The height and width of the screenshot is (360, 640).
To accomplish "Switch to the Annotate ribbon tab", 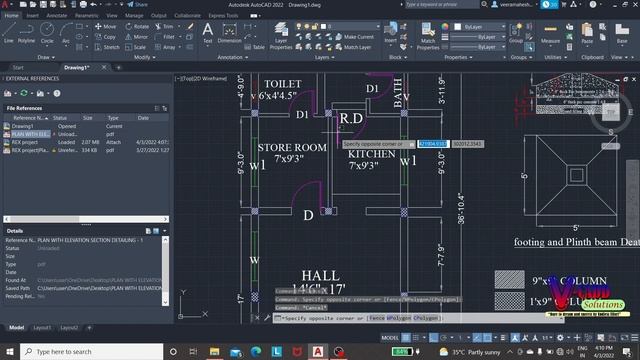I will 56,16.
